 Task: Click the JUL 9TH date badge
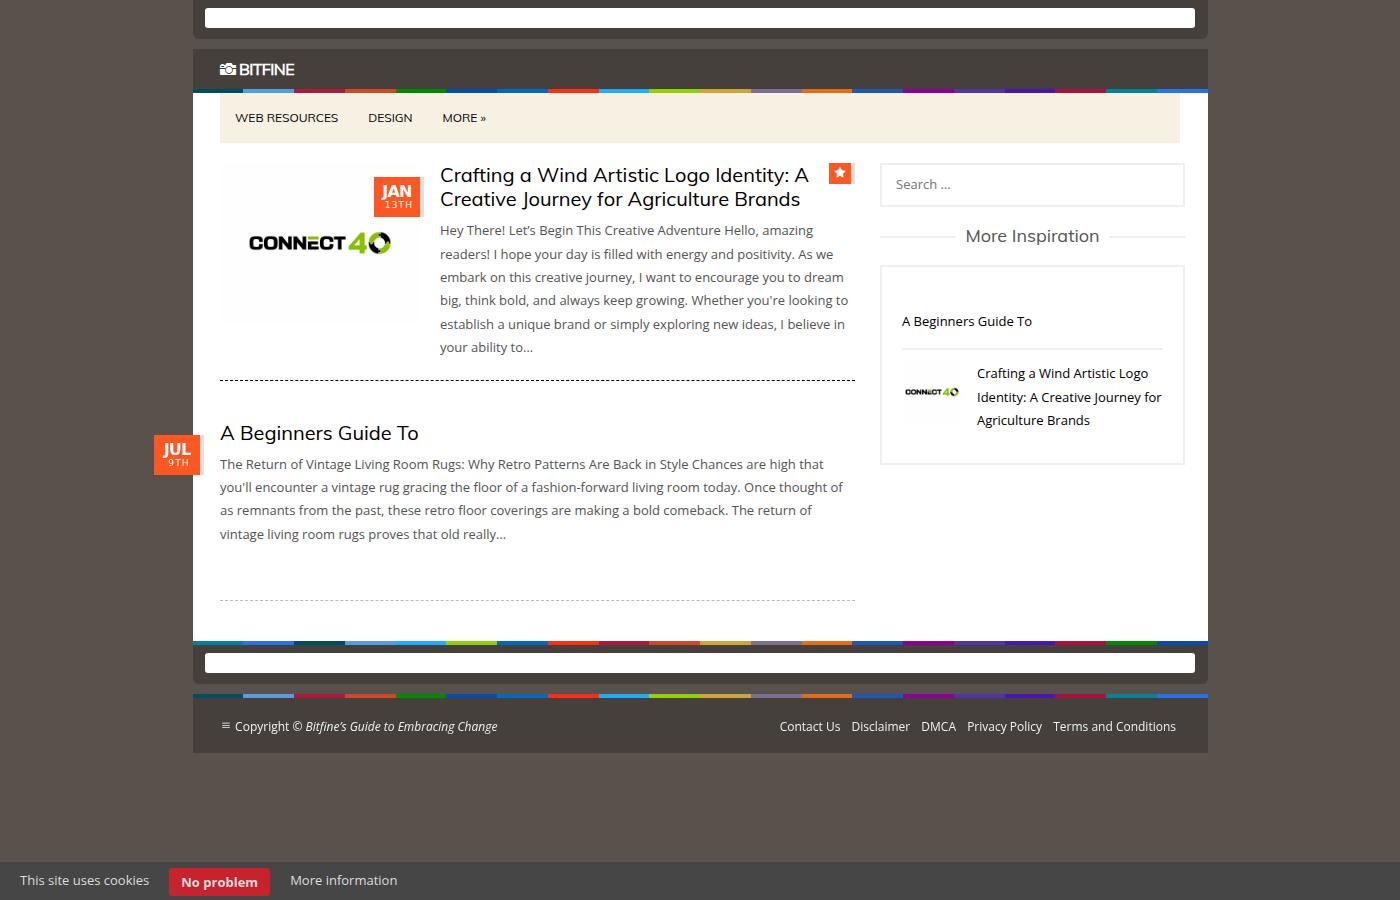177,454
